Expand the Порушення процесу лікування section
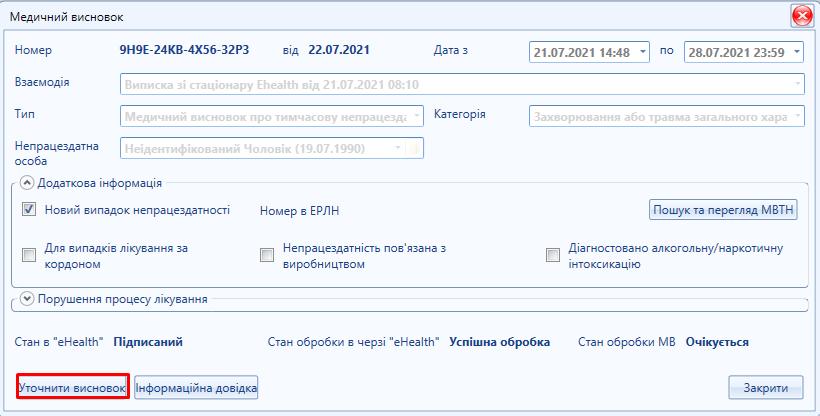 27,299
